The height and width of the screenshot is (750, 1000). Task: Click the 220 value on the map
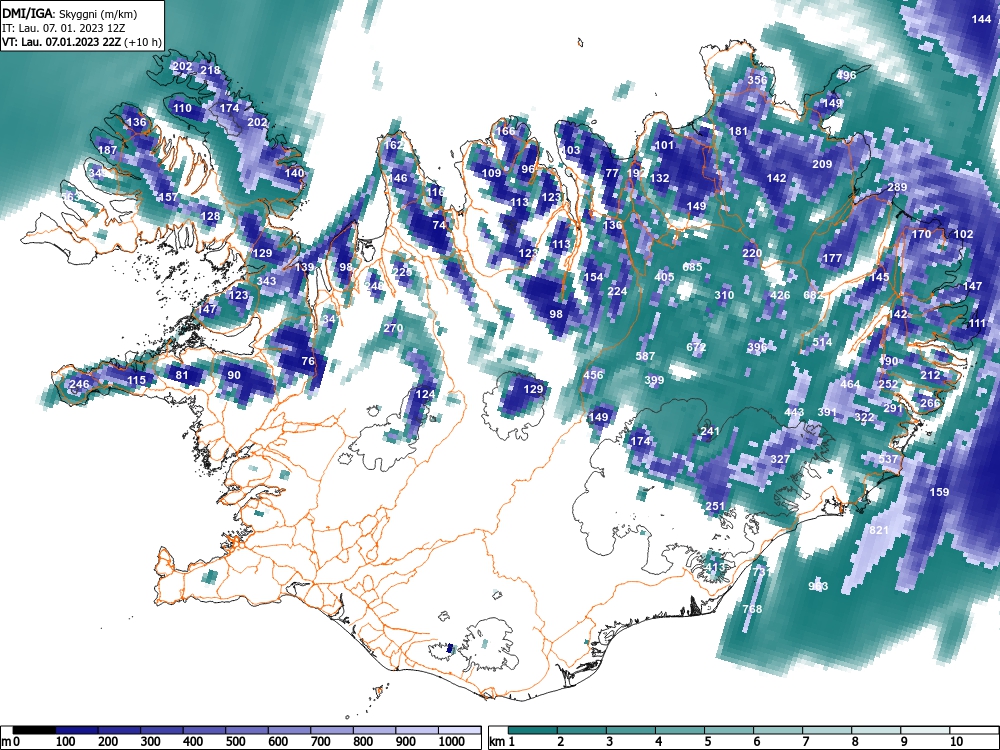click(x=752, y=253)
